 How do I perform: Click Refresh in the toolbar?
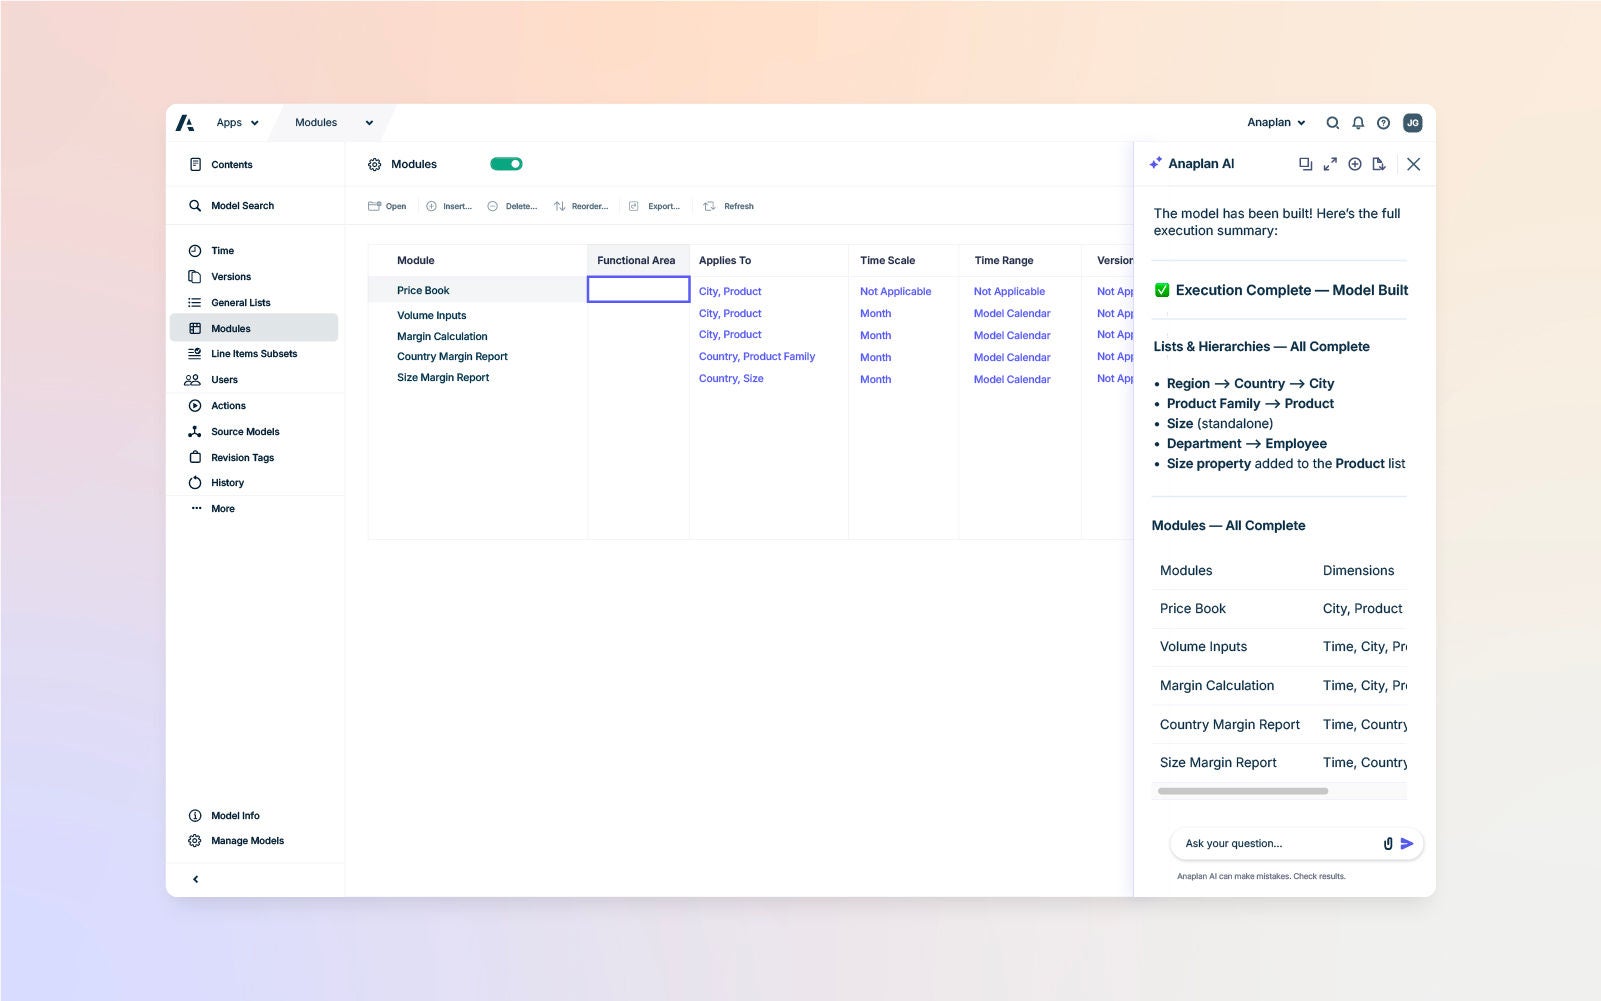click(x=729, y=206)
